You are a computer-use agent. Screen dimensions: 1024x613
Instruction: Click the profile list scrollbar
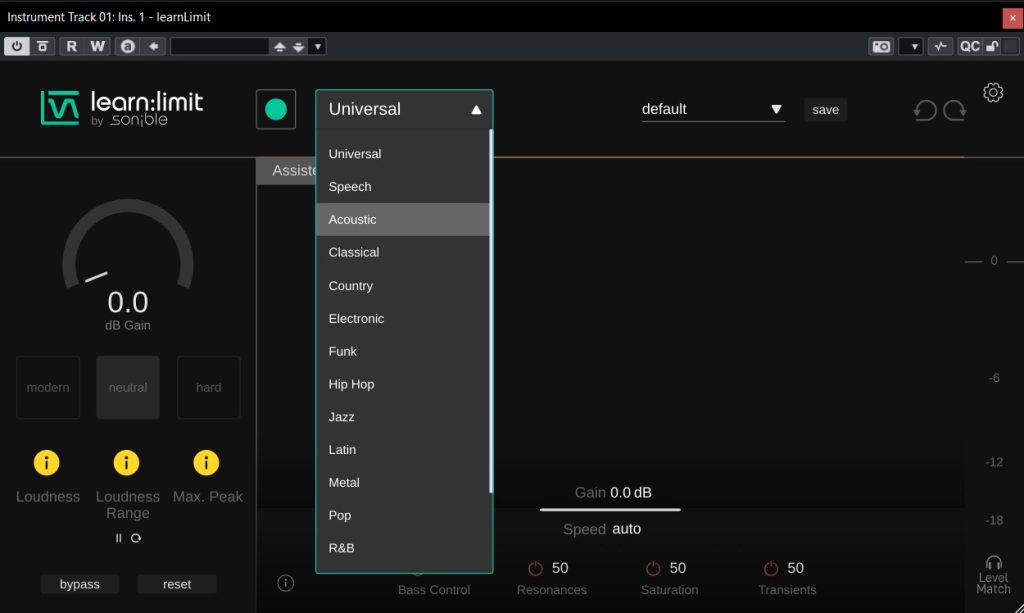(490, 311)
